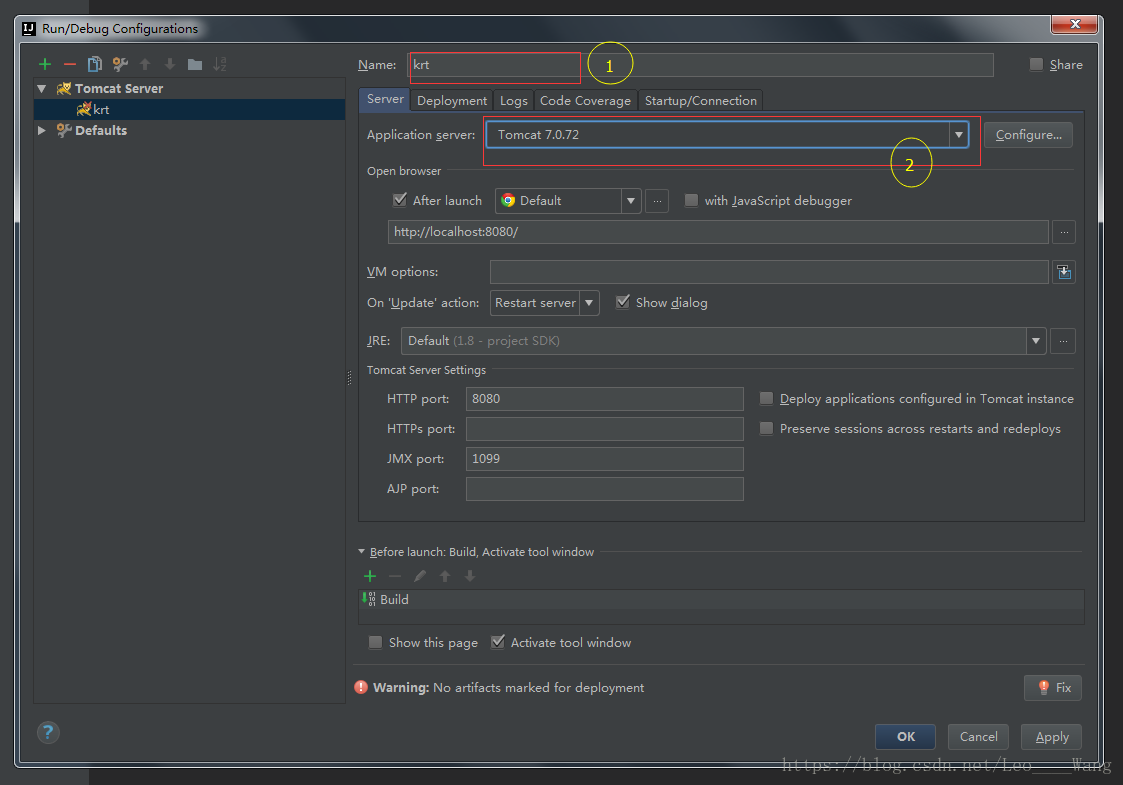The height and width of the screenshot is (785, 1123).
Task: Click the Apply button
Action: coord(1051,737)
